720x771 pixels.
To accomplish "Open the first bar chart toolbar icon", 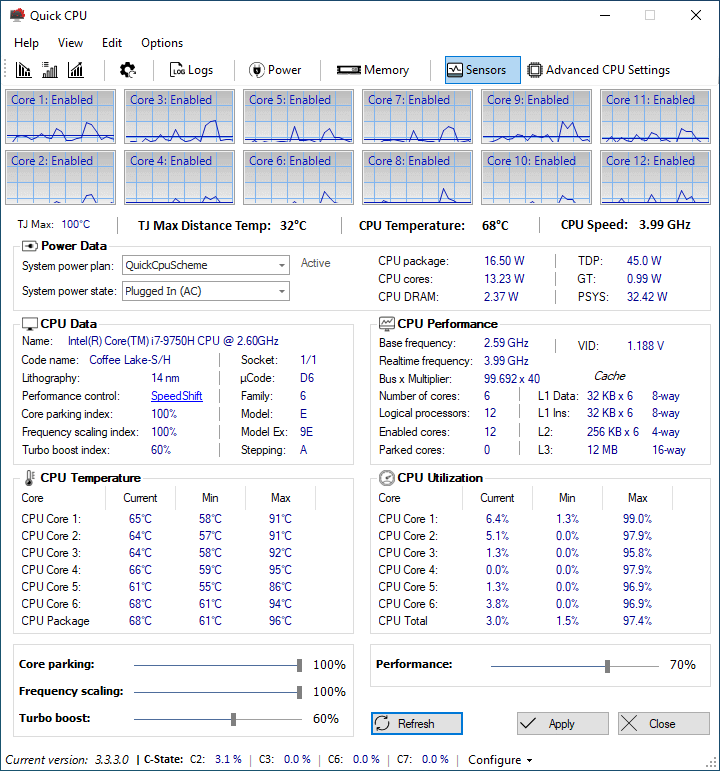I will (23, 70).
